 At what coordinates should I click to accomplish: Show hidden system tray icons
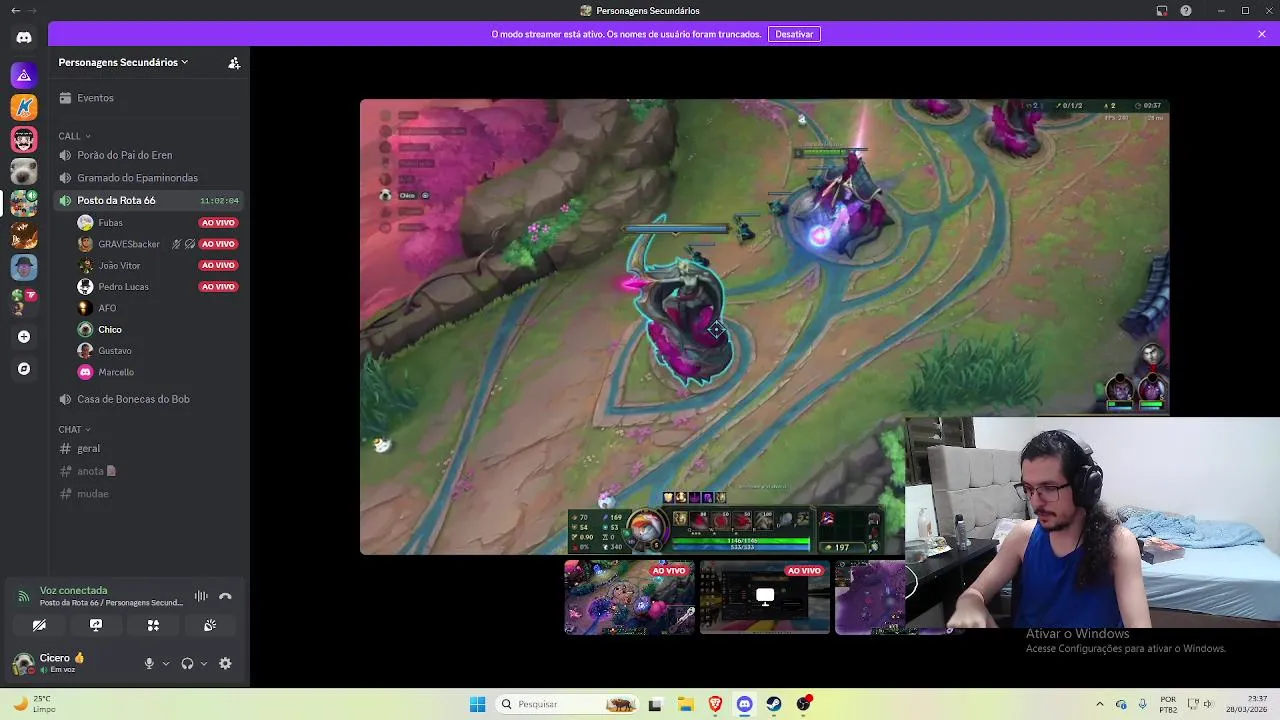(1100, 704)
